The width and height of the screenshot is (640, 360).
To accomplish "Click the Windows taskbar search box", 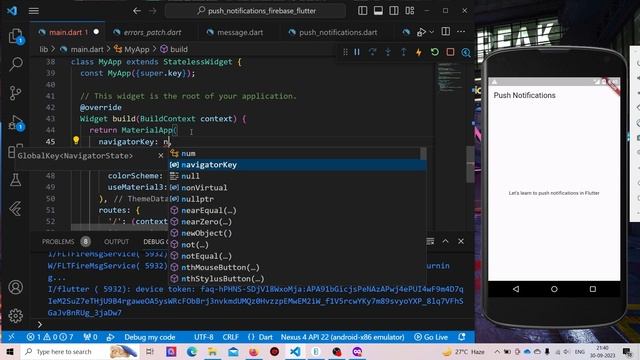I will click(x=80, y=351).
